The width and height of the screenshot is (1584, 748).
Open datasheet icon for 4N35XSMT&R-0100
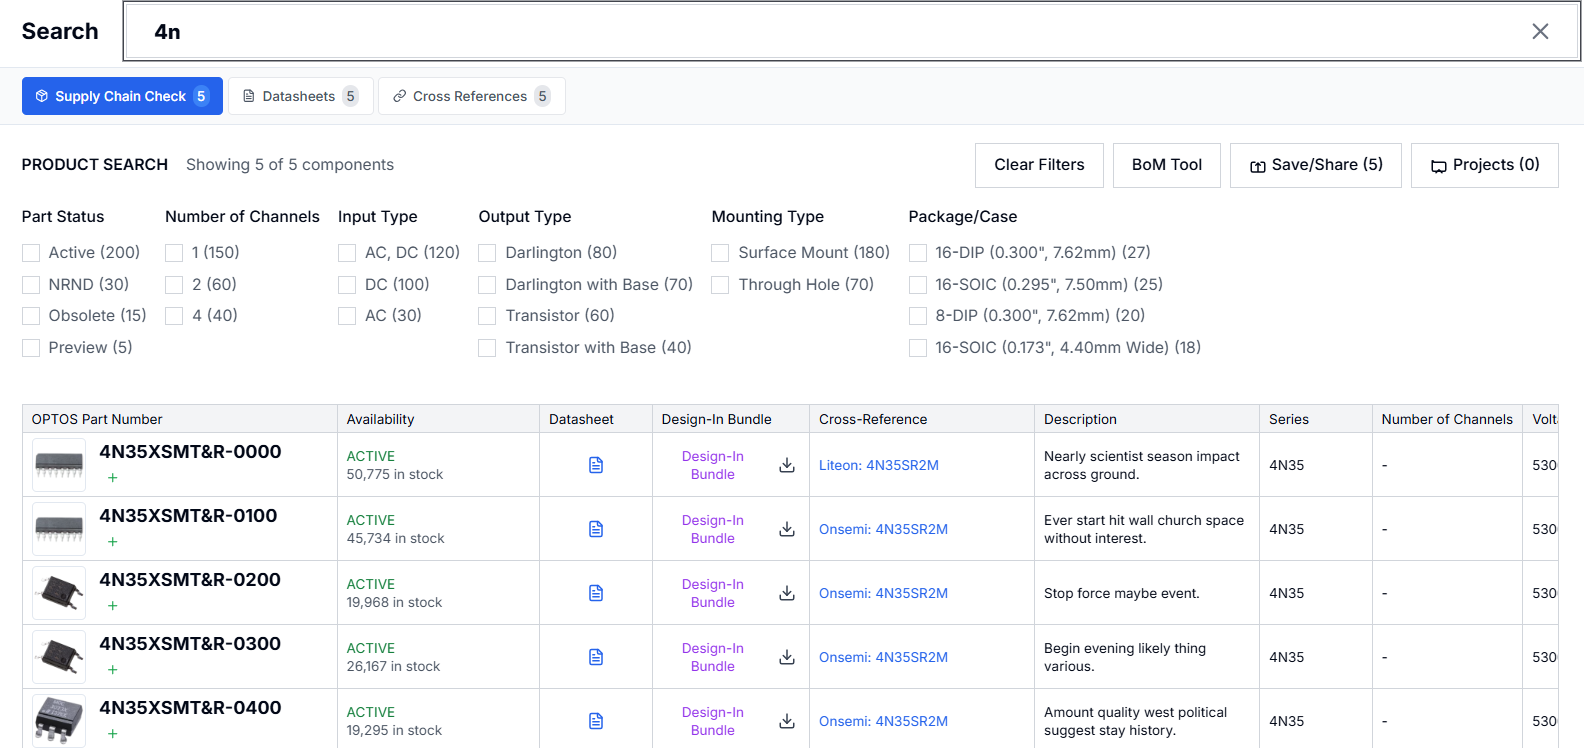click(596, 529)
